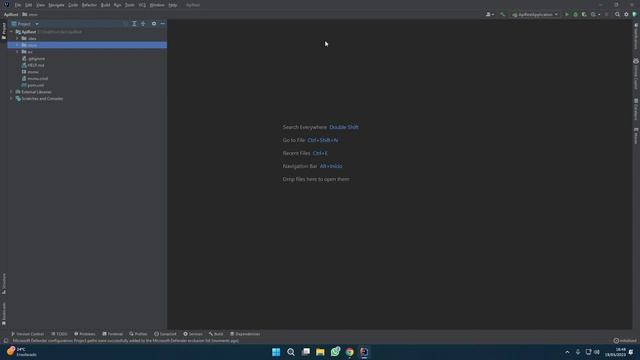Viewport: 640px width, 360px height.
Task: Toggle Database tab on right stripe
Action: click(x=636, y=109)
